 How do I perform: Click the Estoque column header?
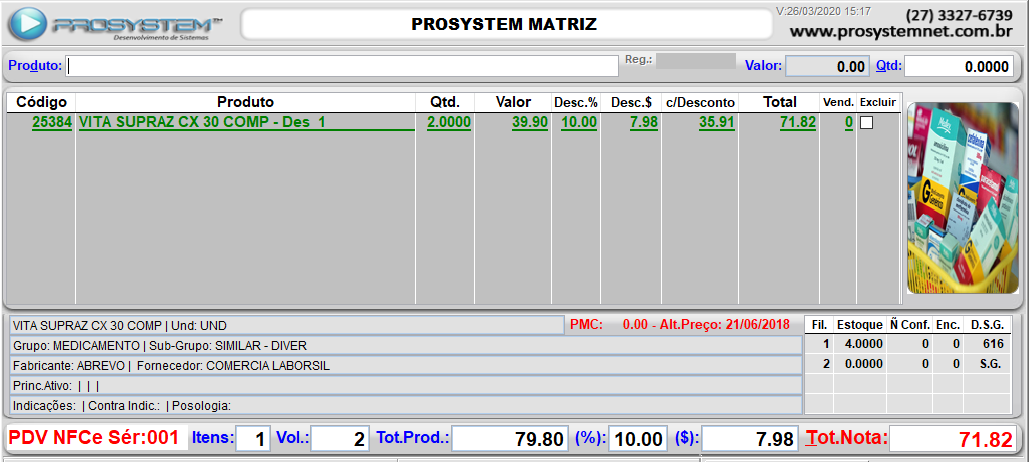click(x=859, y=324)
